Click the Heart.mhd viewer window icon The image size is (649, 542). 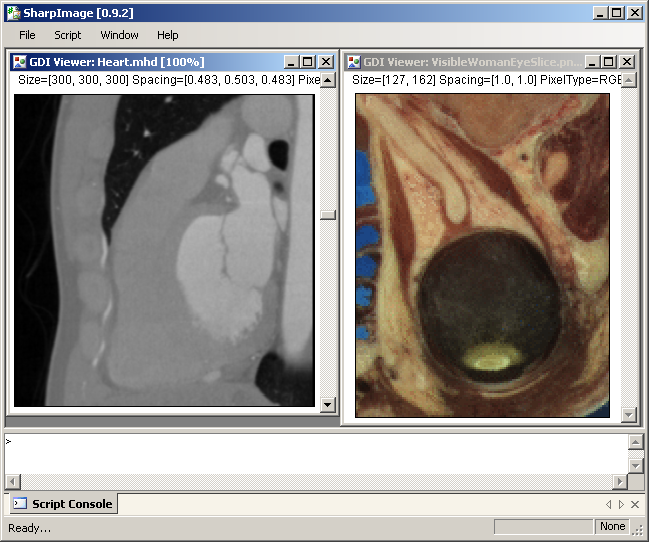point(20,62)
